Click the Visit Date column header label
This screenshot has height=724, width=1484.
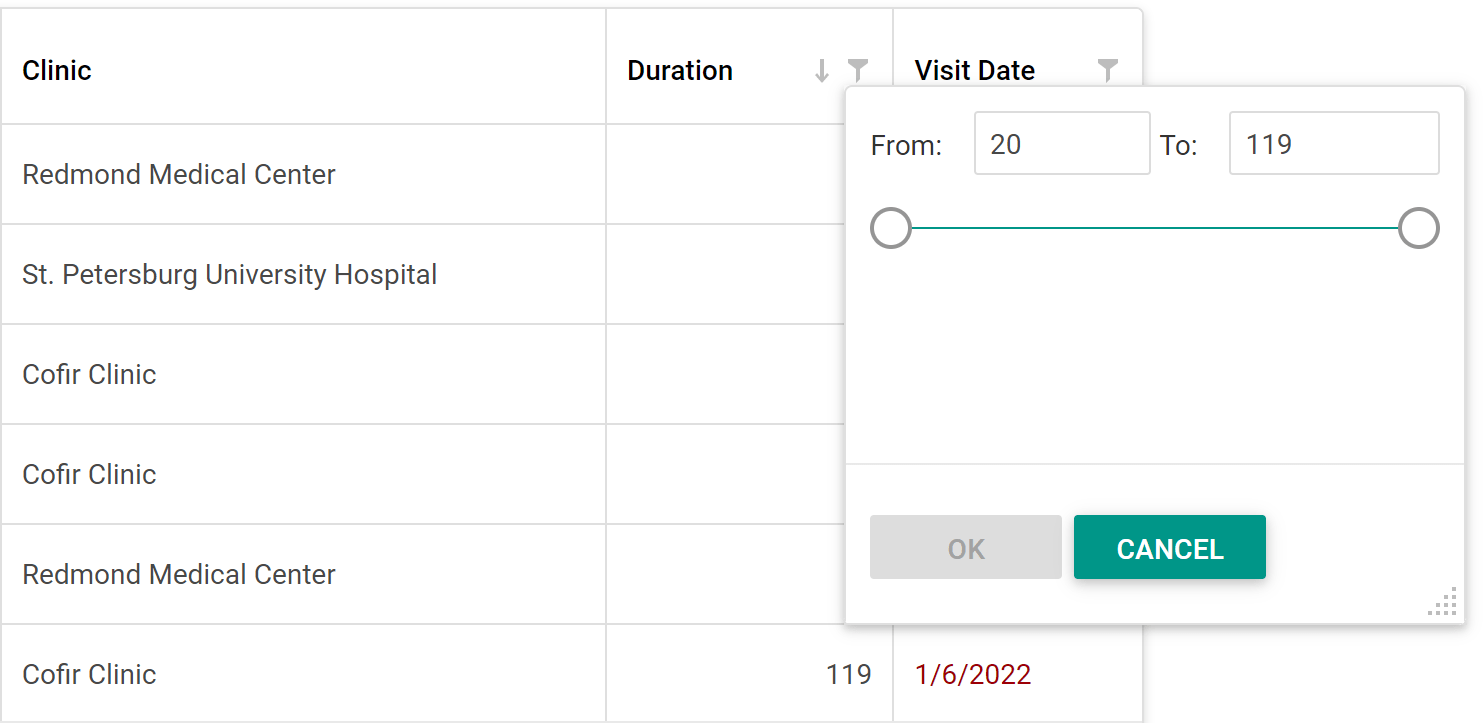click(974, 71)
